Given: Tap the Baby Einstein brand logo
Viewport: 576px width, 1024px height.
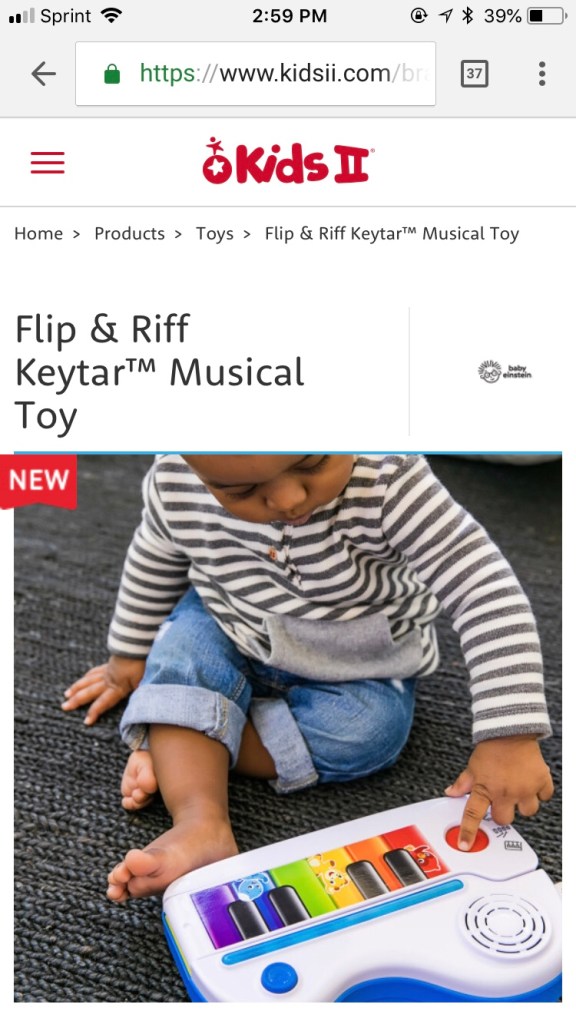Looking at the screenshot, I should 504,372.
